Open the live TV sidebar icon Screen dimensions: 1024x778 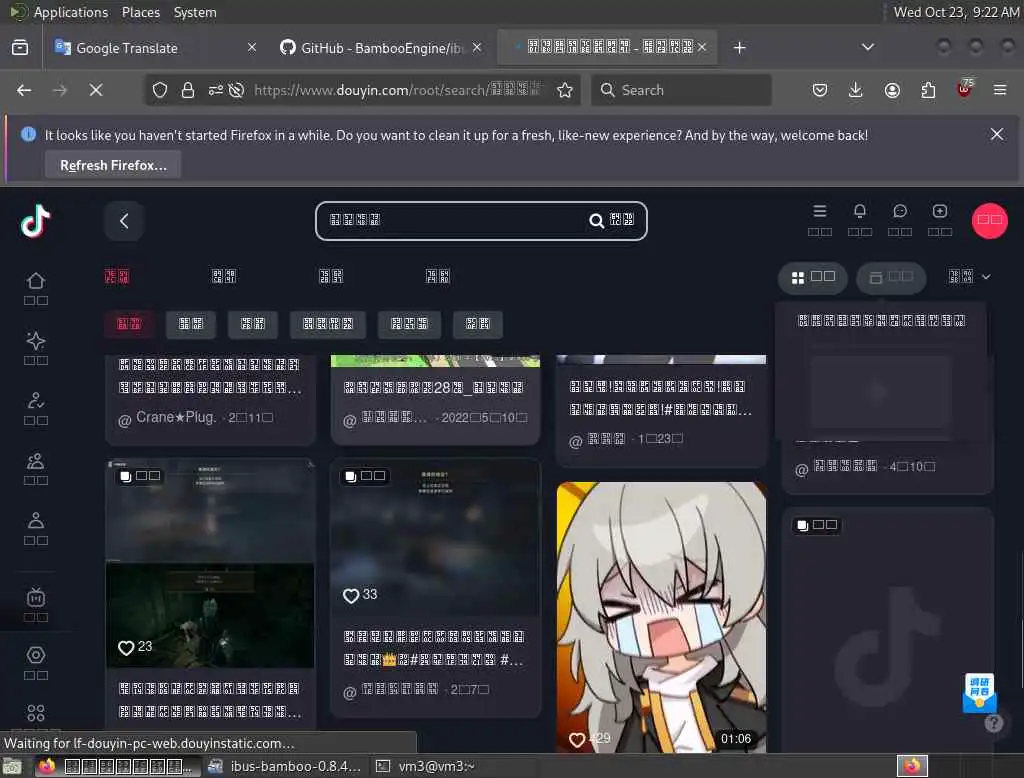36,597
